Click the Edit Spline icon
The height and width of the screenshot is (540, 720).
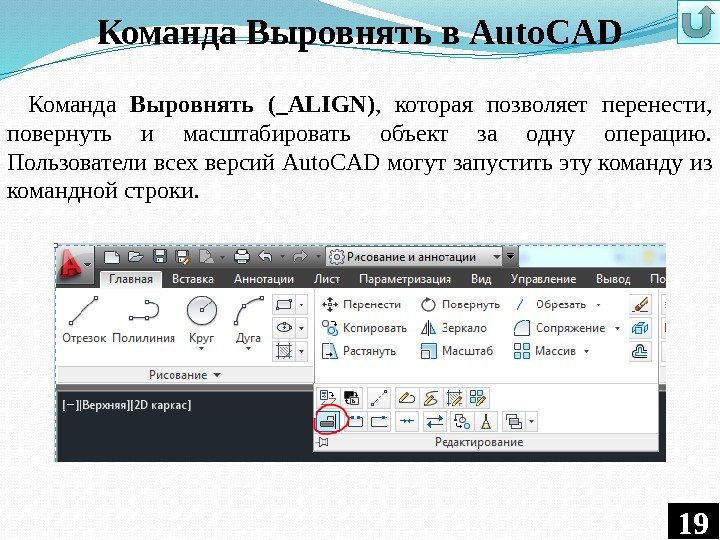tap(430, 398)
